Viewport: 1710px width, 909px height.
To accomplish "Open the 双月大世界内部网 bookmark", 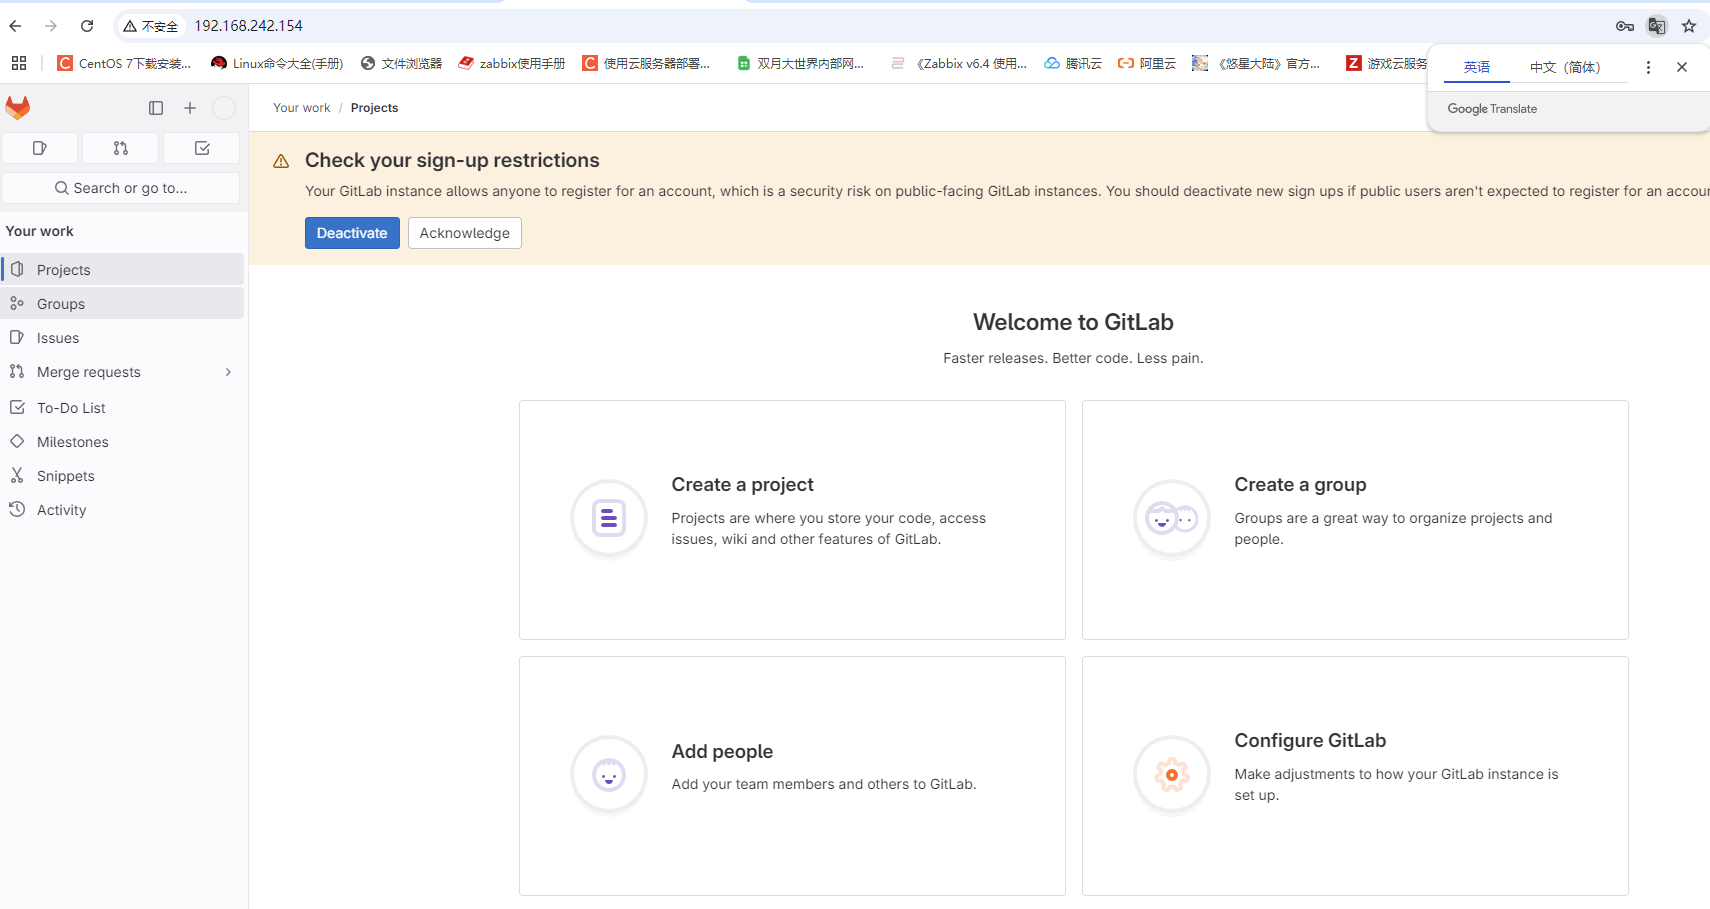I will [x=800, y=63].
